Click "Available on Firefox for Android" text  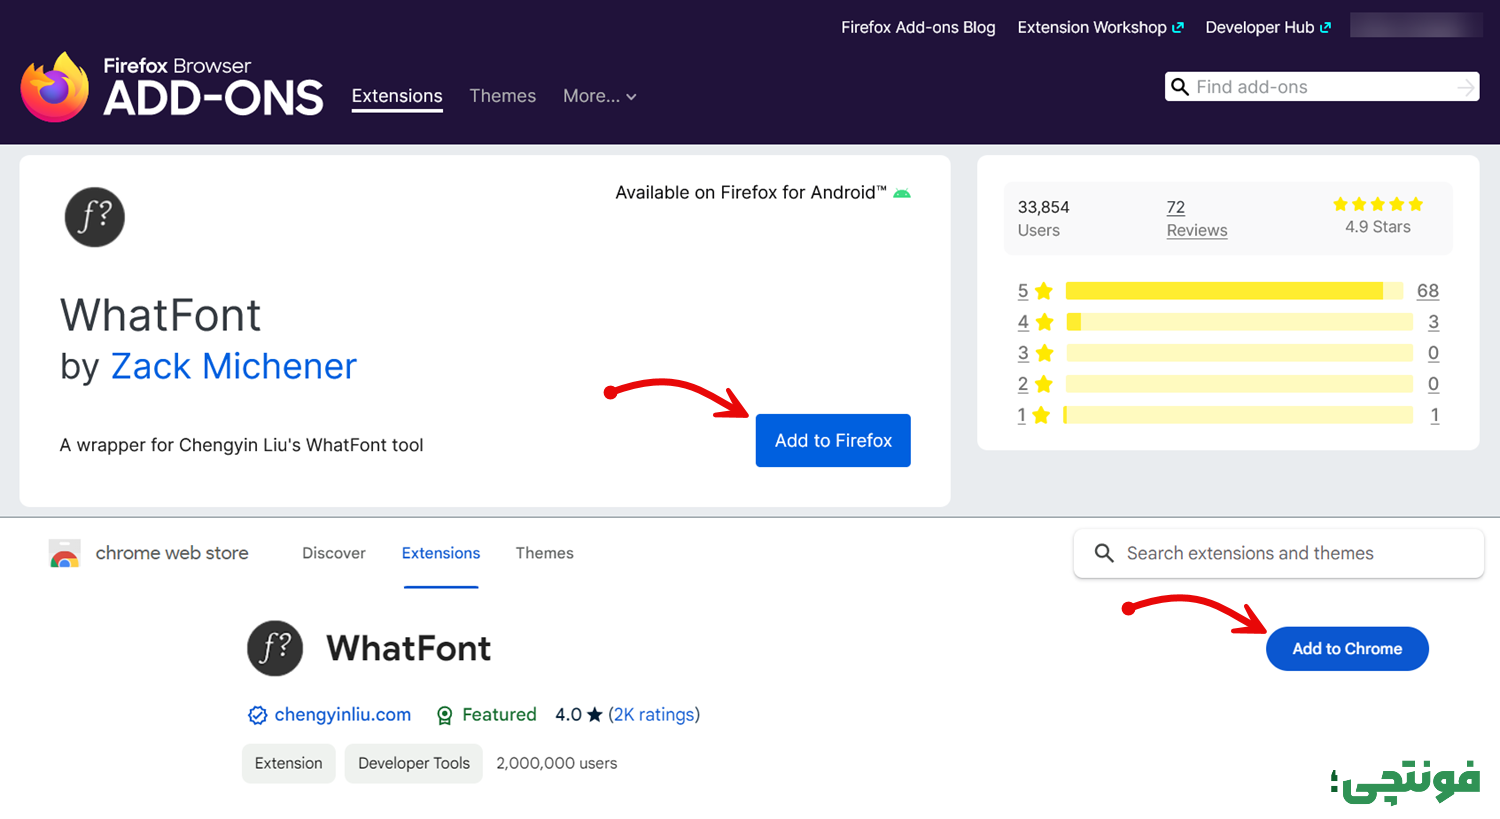point(751,193)
